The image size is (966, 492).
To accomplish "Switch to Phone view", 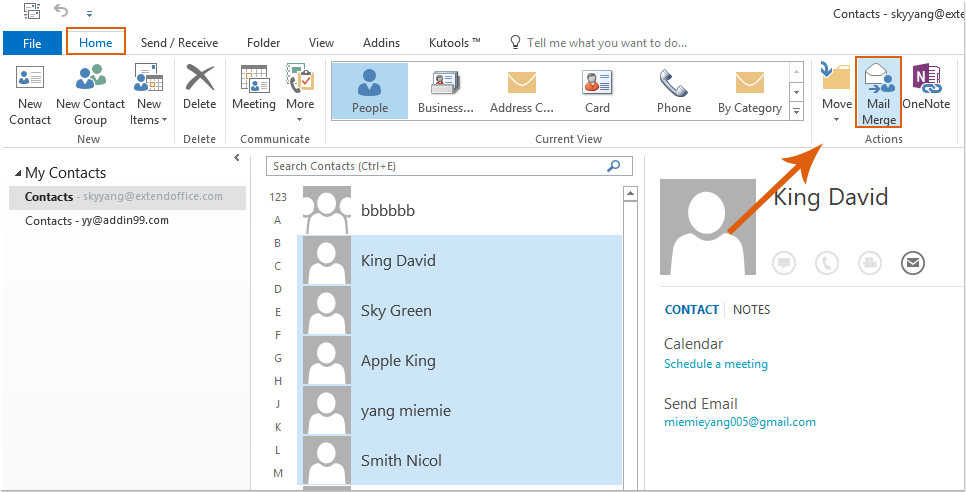I will pyautogui.click(x=673, y=91).
